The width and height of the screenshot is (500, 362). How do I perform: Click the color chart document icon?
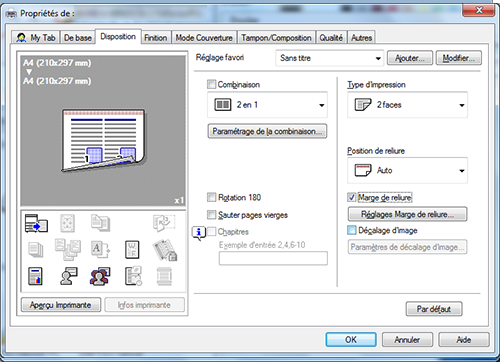35,276
